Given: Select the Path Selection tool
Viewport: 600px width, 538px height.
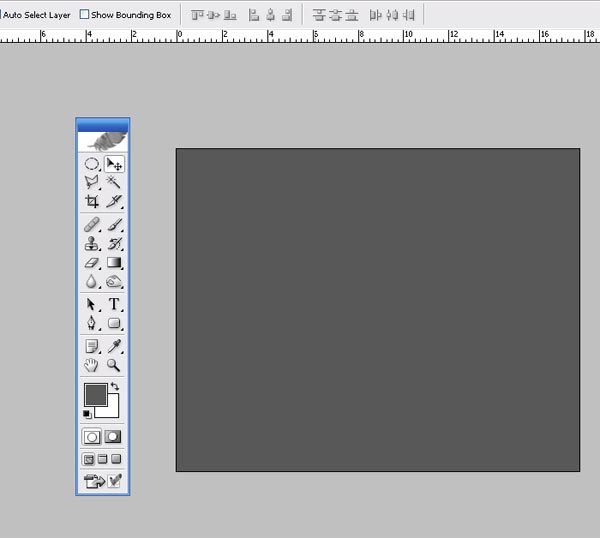Looking at the screenshot, I should (91, 304).
